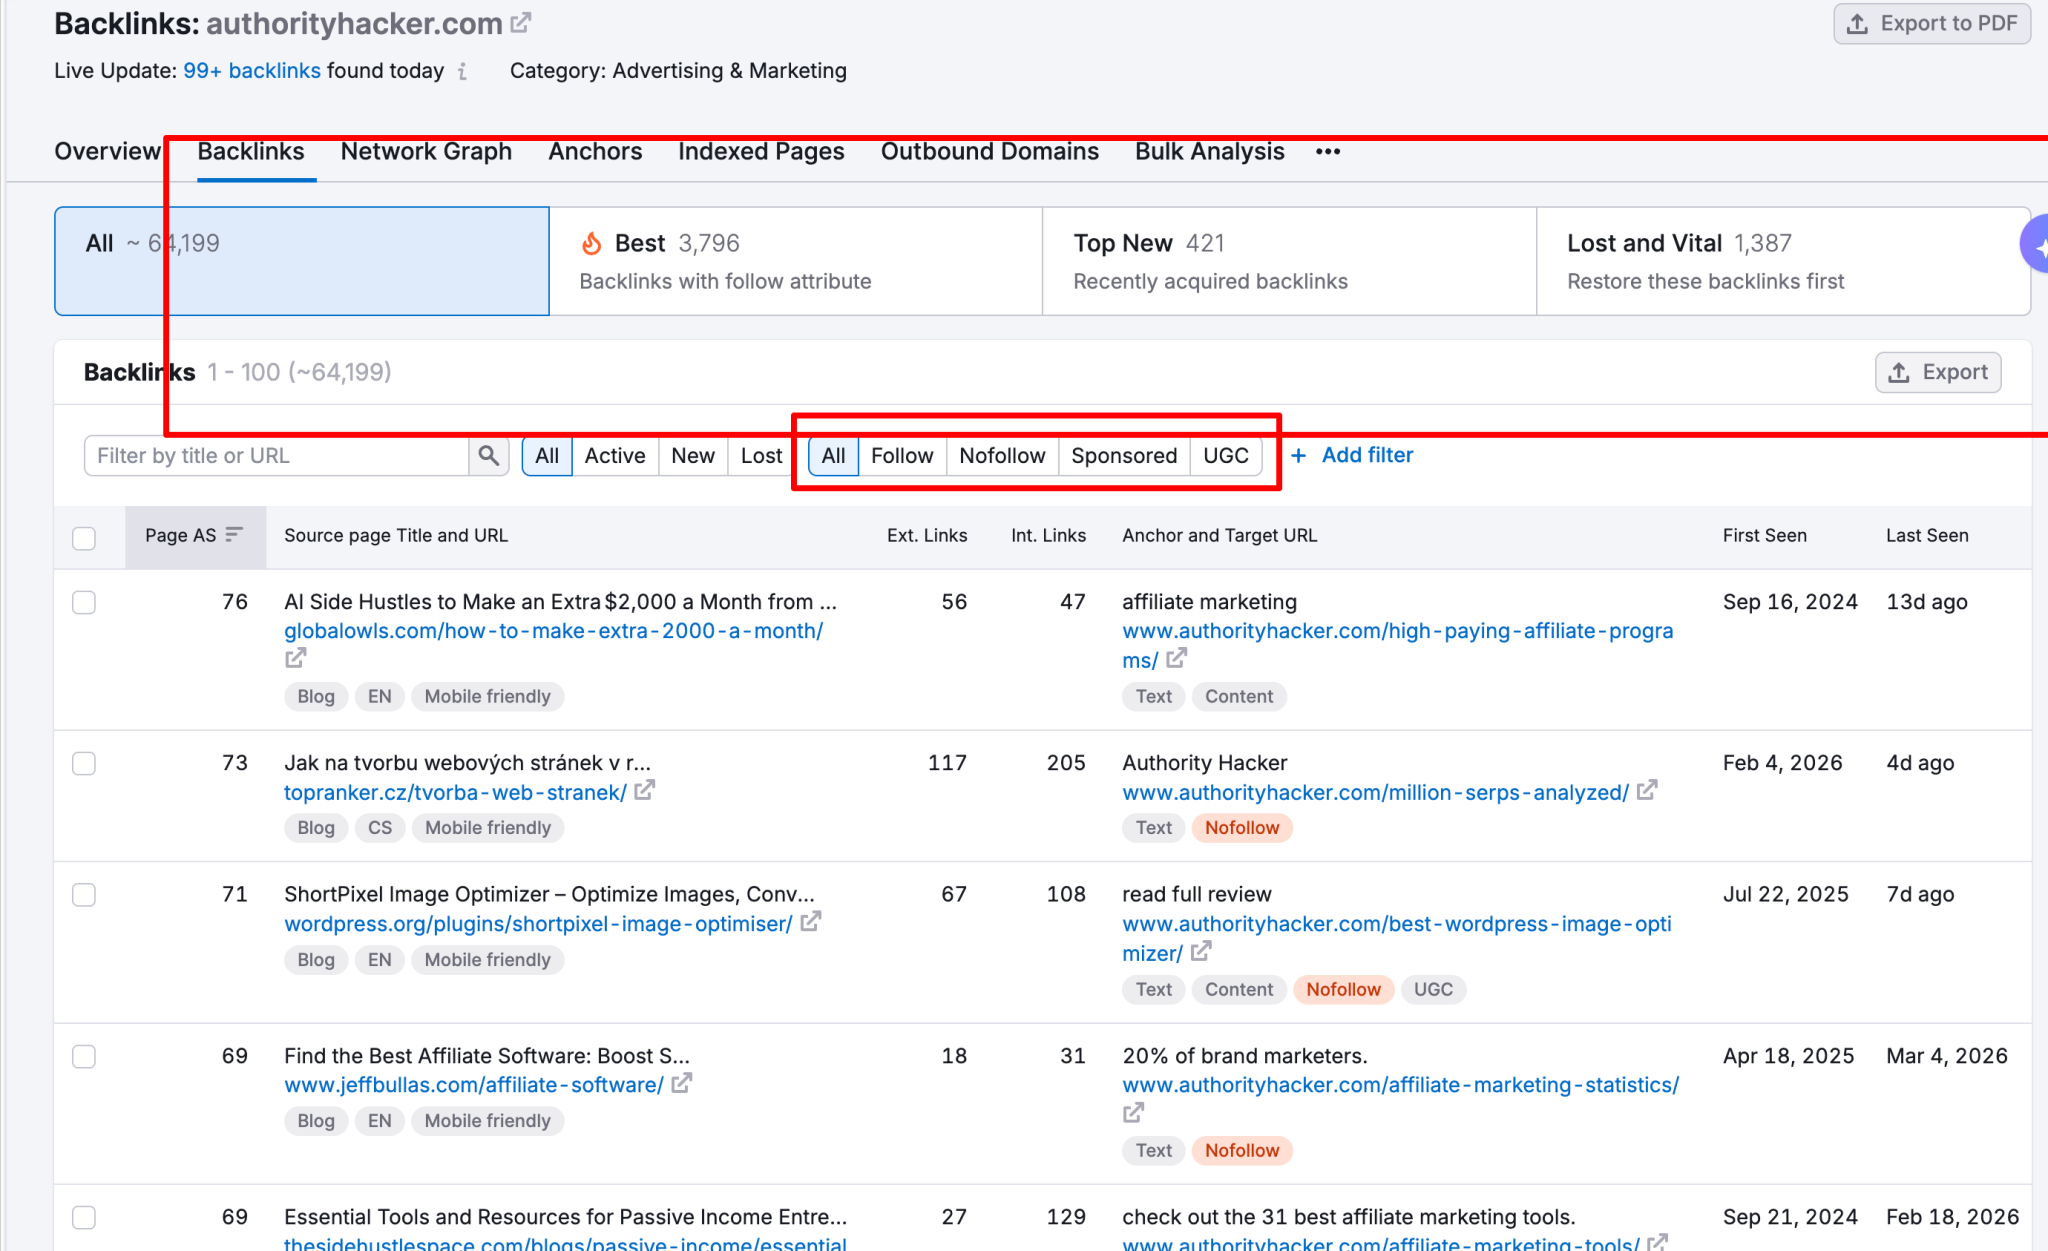Open authorityhacker.com via the external link icon
The image size is (2048, 1251).
click(521, 22)
